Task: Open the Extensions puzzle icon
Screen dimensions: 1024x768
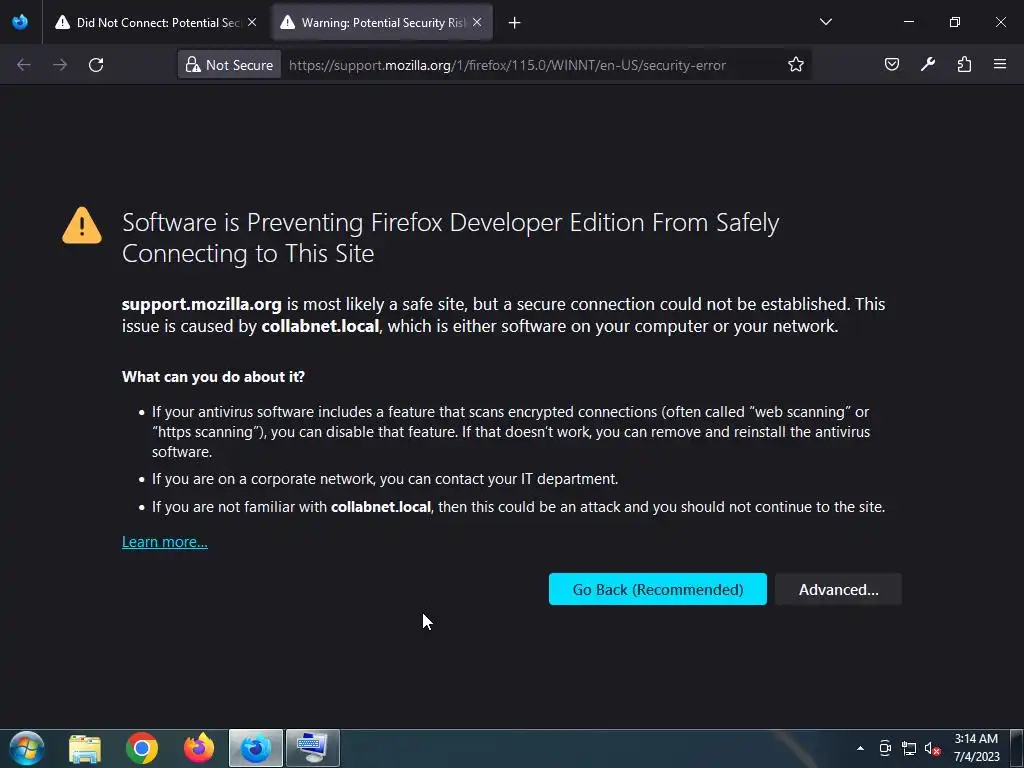Action: click(964, 64)
